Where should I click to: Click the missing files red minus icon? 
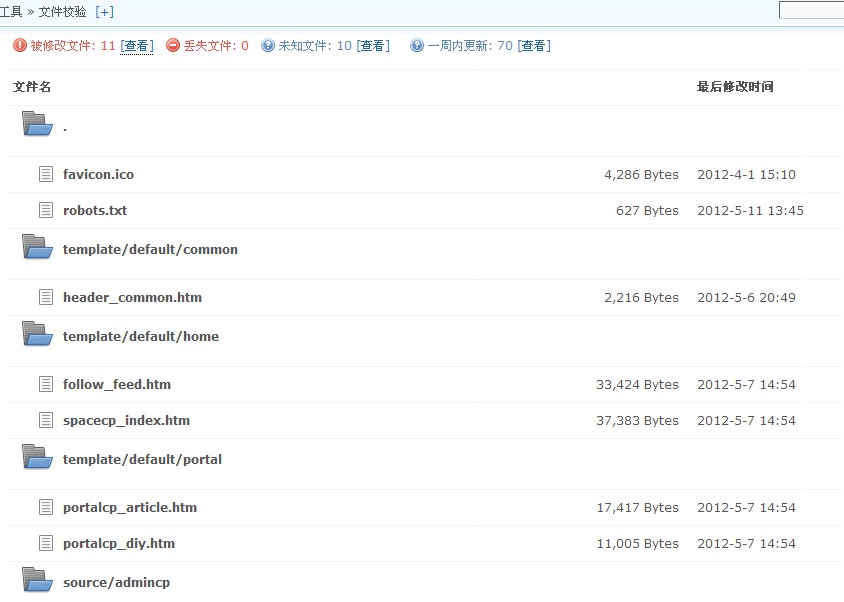[x=173, y=46]
